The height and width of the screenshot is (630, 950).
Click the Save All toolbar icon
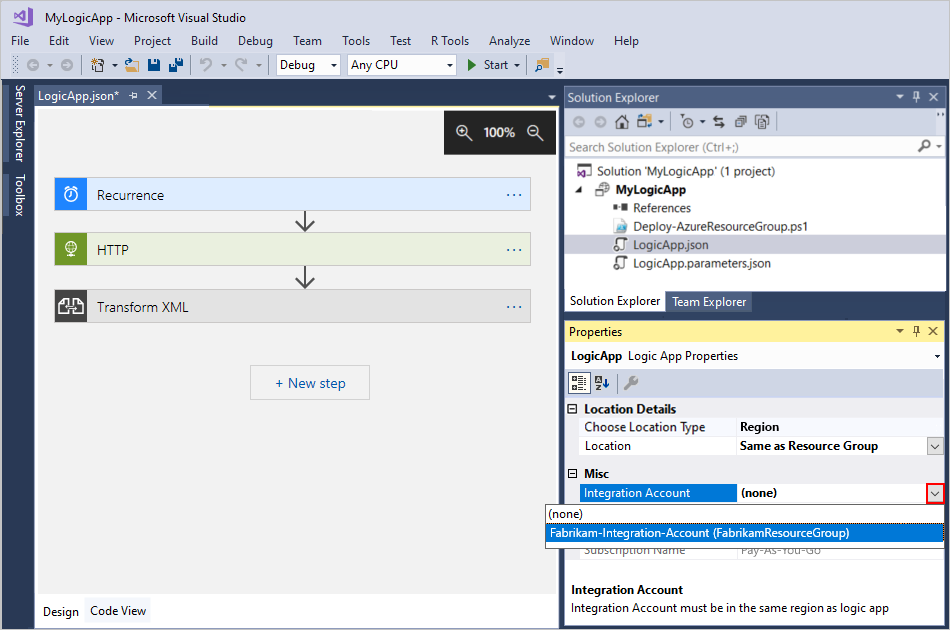pos(174,64)
